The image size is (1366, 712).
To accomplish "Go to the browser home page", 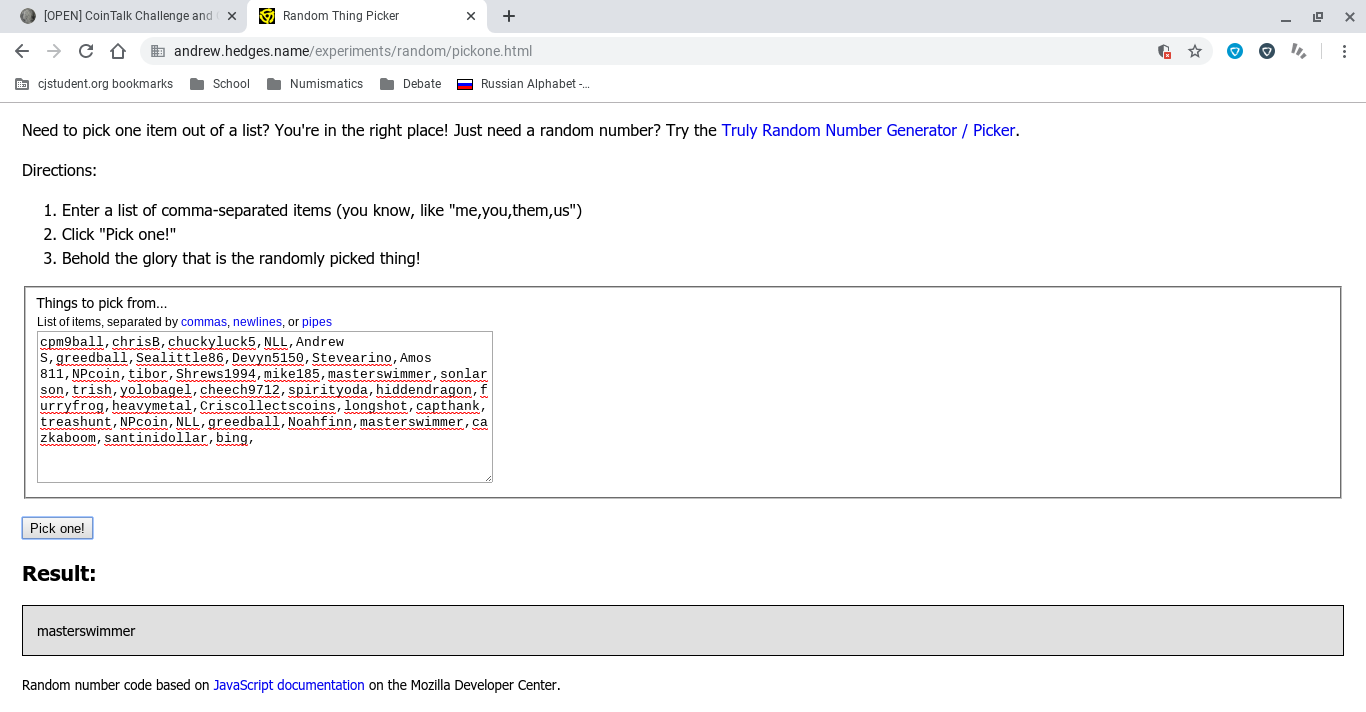I will tap(118, 51).
